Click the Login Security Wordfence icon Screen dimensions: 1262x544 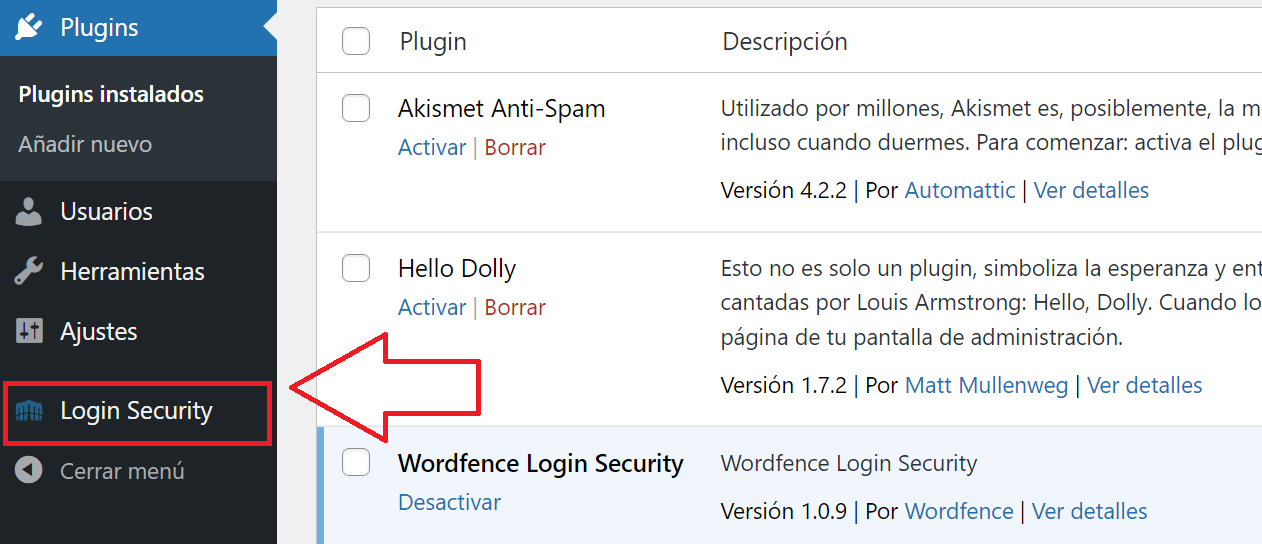coord(29,411)
